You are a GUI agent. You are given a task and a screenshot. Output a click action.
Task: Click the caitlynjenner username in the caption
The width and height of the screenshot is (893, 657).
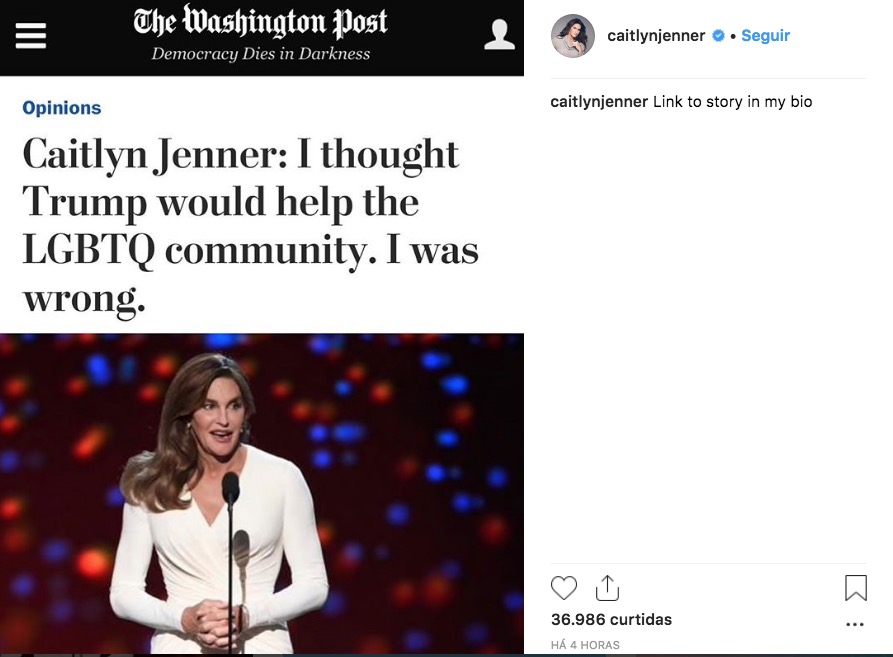pyautogui.click(x=598, y=101)
